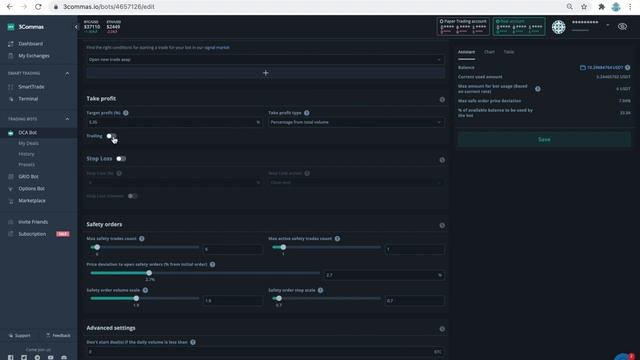The width and height of the screenshot is (640, 360).
Task: Click the Advanced settings help icon
Action: point(442,329)
